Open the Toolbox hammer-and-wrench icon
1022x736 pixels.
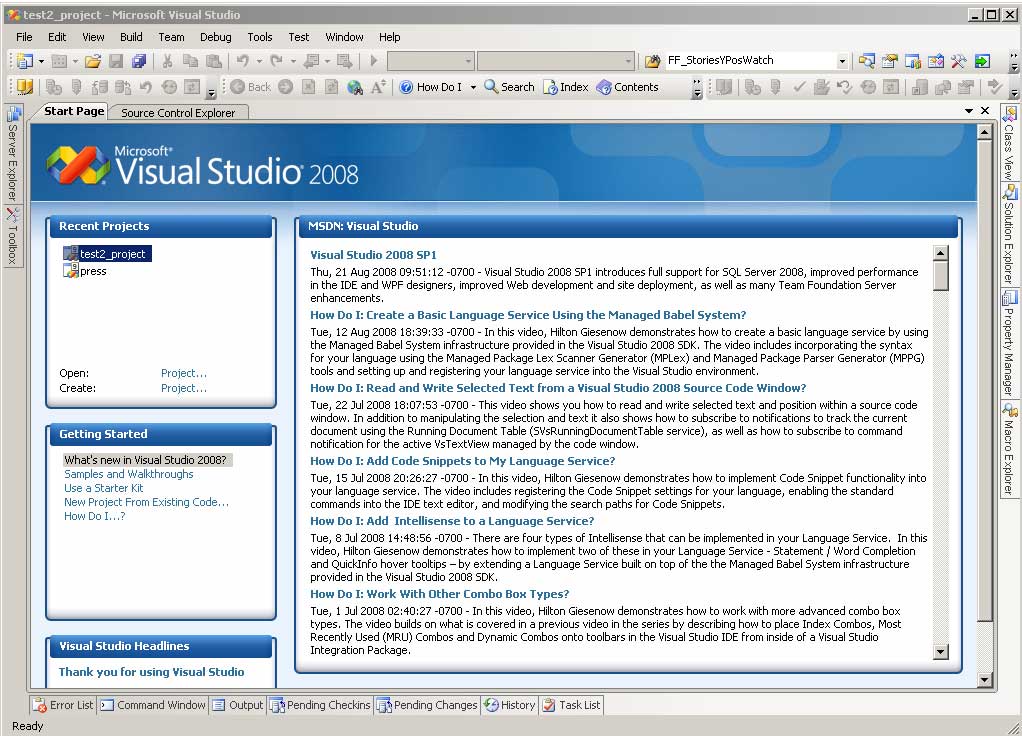point(958,61)
